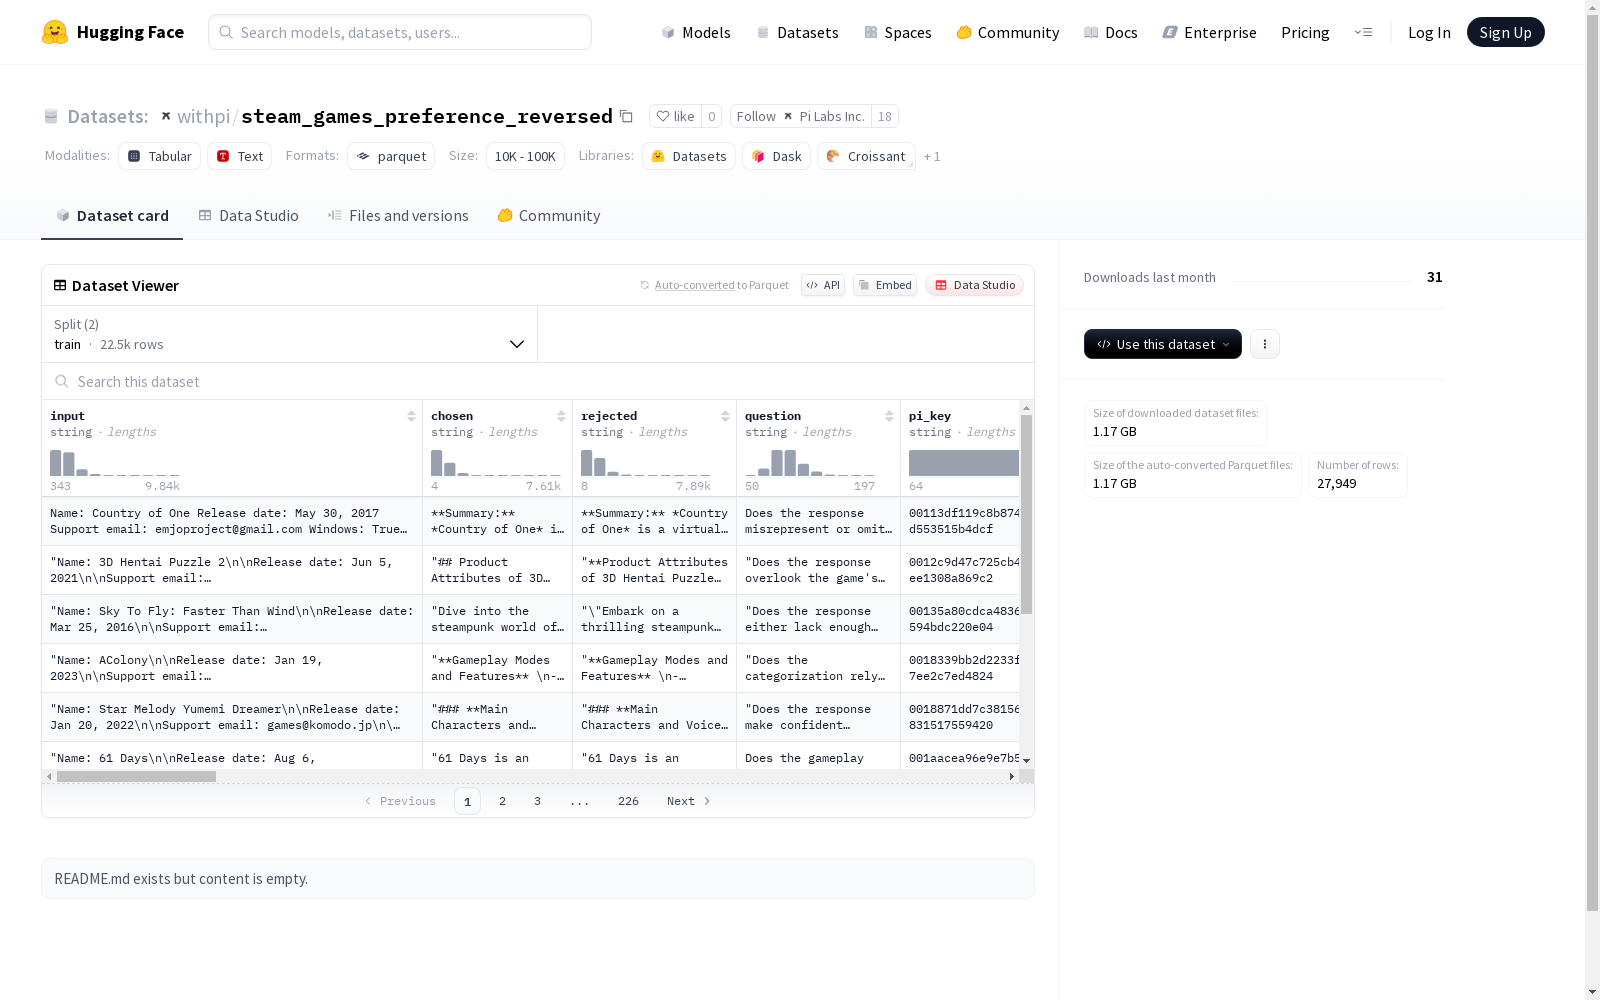The image size is (1600, 1000).
Task: Click the input column length histogram
Action: [115, 463]
